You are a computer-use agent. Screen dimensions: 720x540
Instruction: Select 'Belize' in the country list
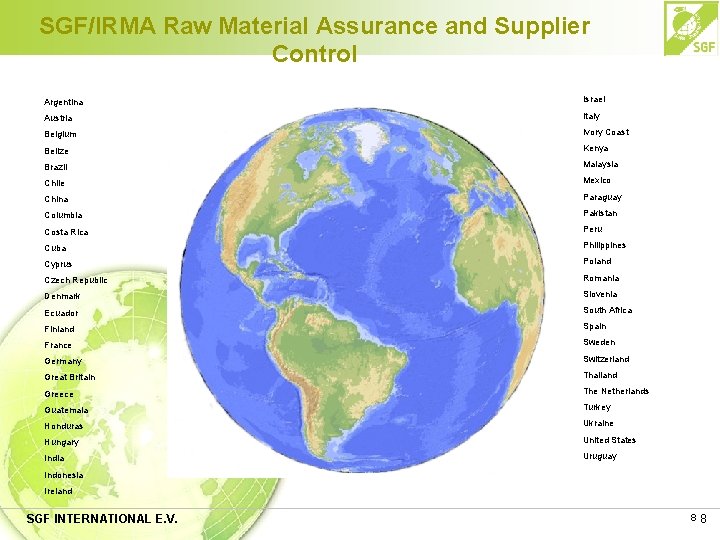(56, 151)
